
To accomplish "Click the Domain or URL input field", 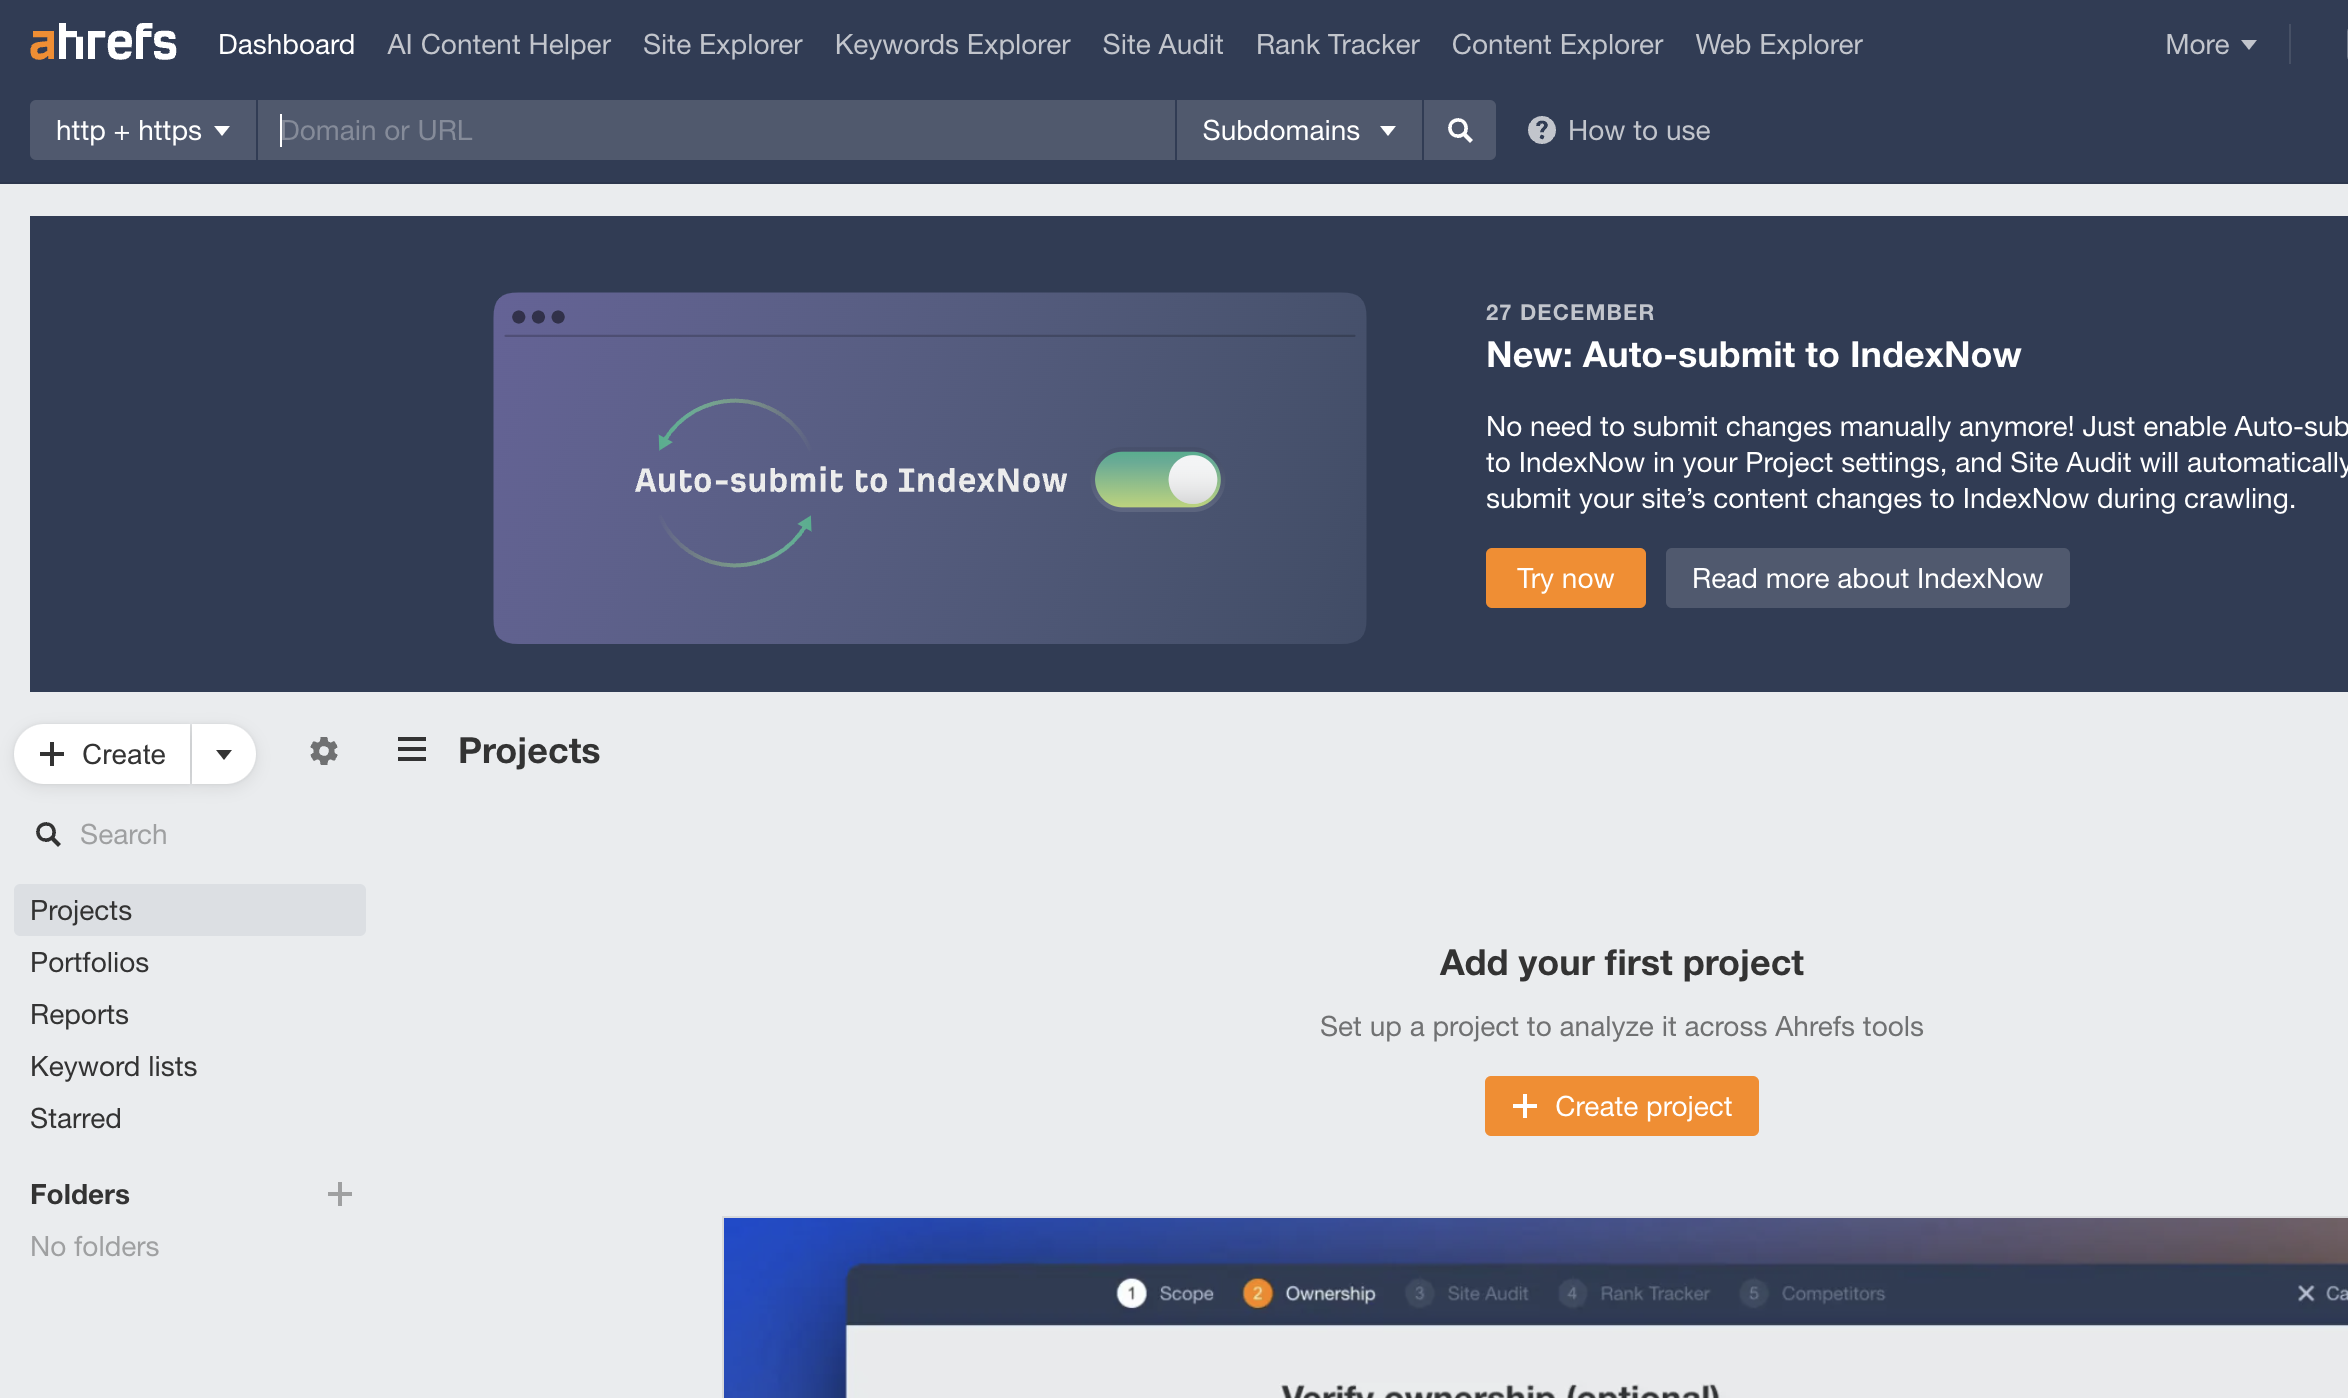I will (x=715, y=130).
